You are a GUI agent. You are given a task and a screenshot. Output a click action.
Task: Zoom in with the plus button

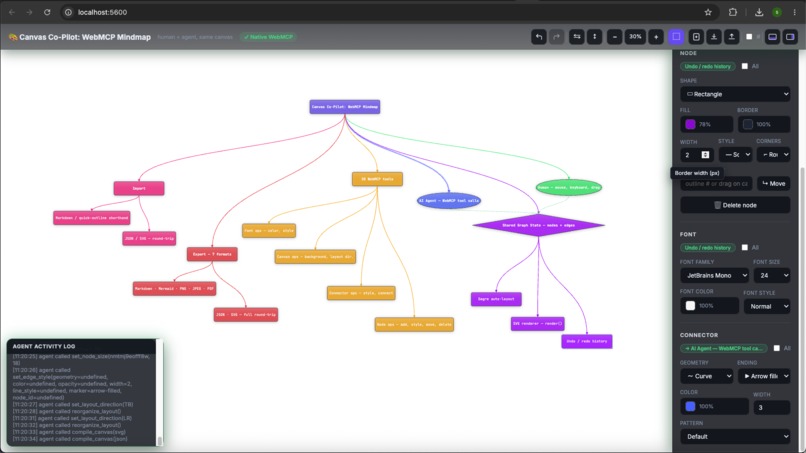pos(656,37)
